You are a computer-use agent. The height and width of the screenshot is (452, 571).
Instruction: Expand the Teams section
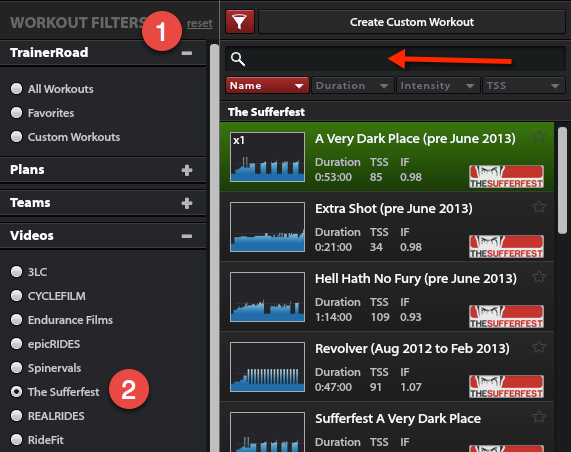tap(187, 203)
